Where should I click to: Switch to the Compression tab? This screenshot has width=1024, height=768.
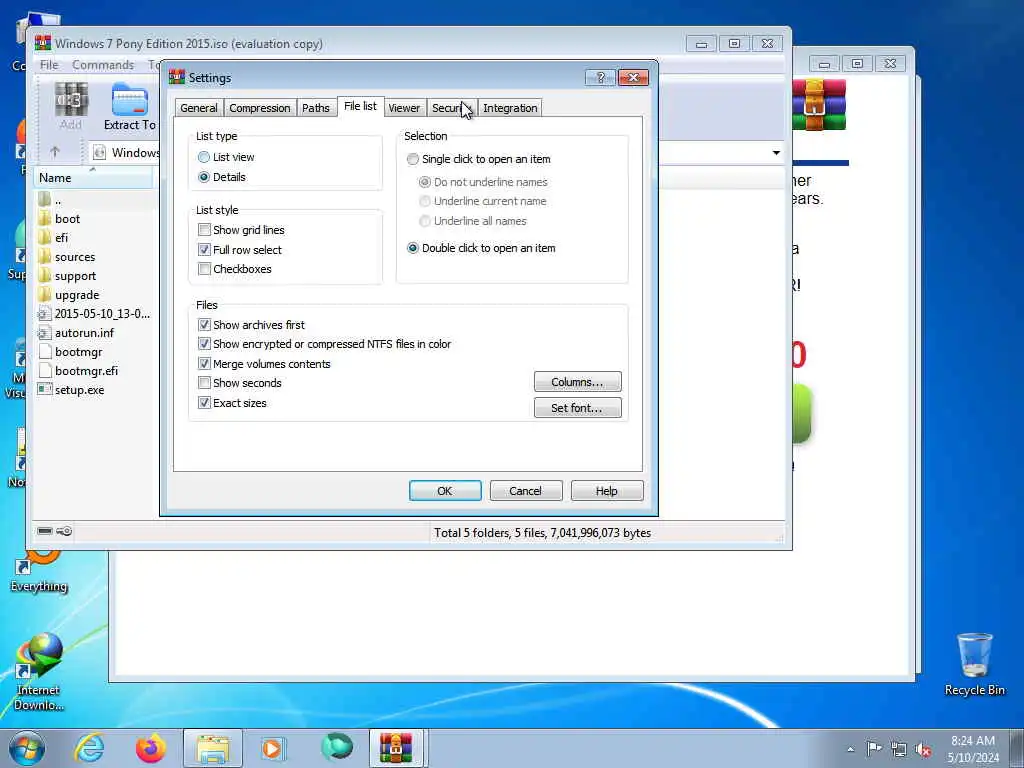[x=259, y=108]
